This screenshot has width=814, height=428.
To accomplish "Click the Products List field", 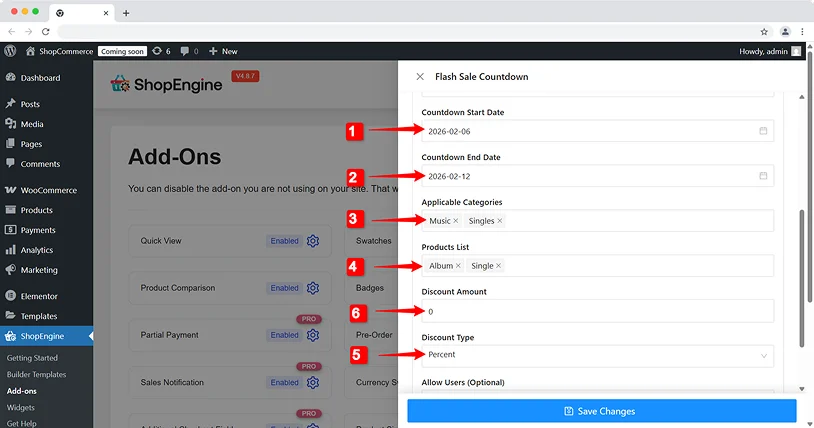I will pos(598,265).
